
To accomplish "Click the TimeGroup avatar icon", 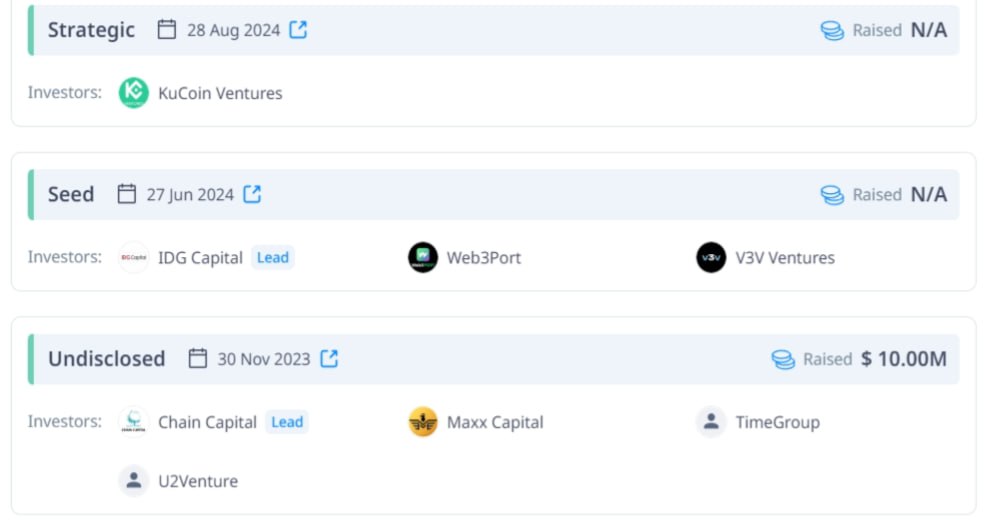I will click(x=711, y=422).
